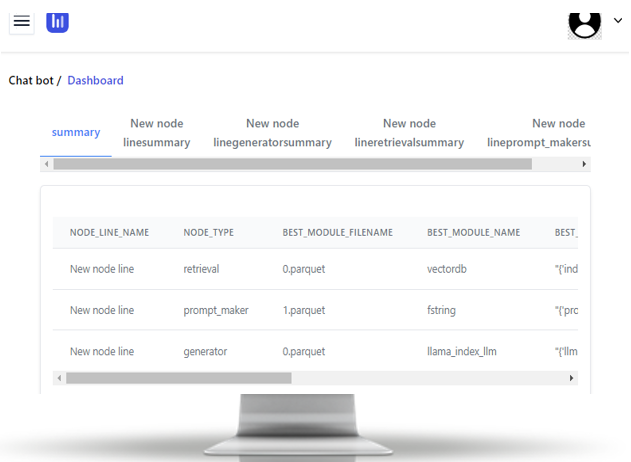Viewport: 631px width, 462px height.
Task: Select the New node lineprompt_maker tab
Action: [x=538, y=133]
